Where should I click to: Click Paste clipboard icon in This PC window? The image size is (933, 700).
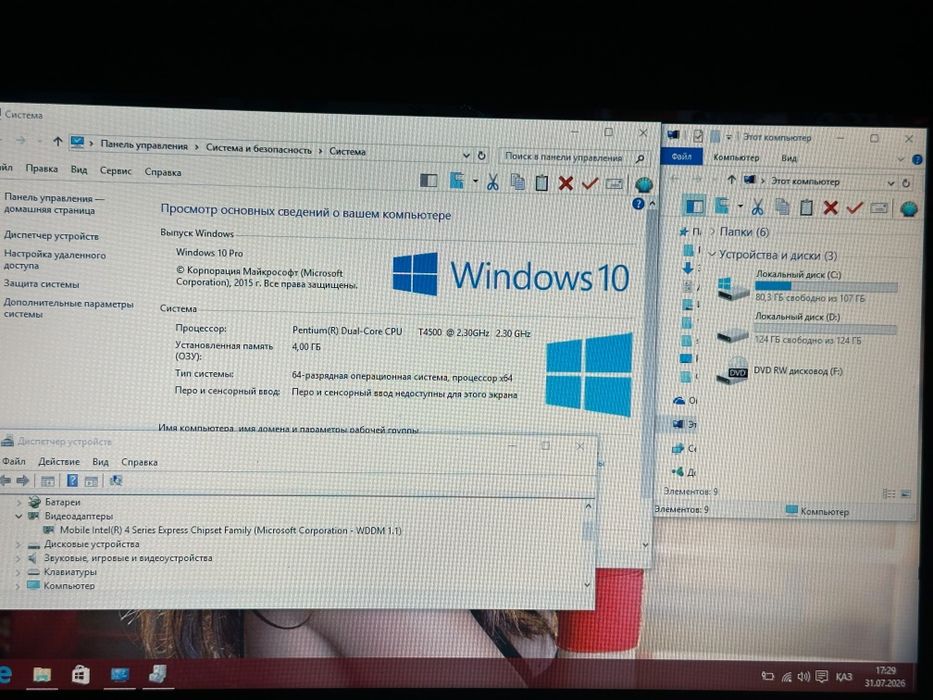coord(806,207)
